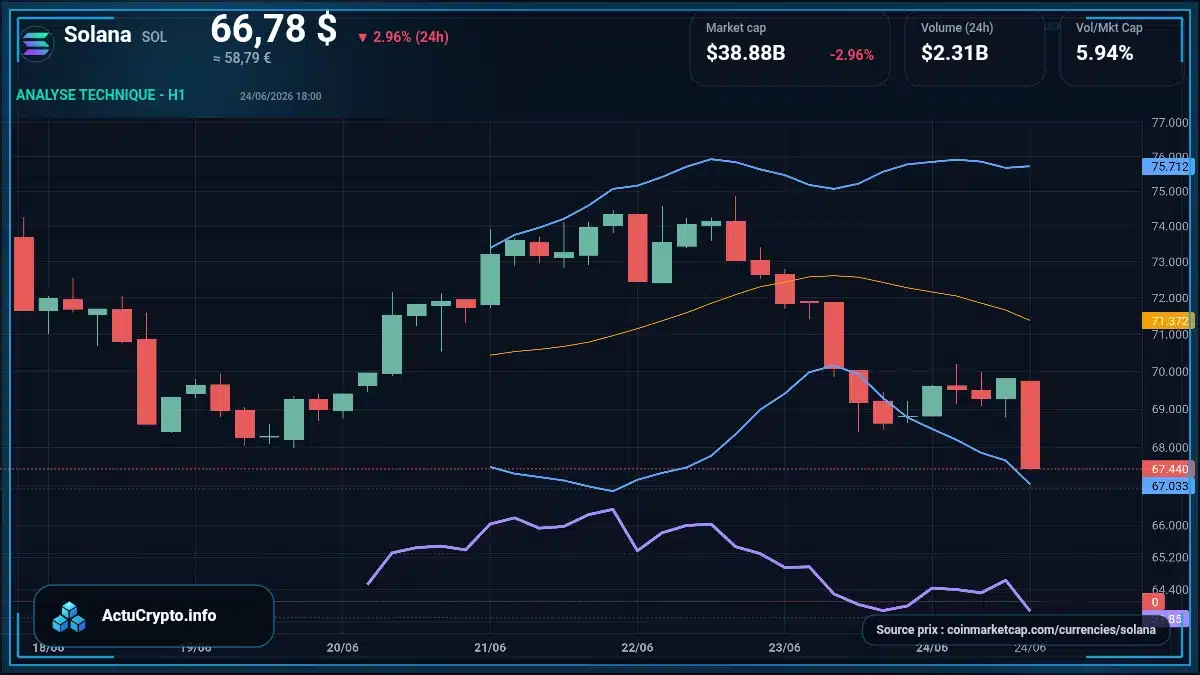Click the ActuCrypto cube logo icon
1200x675 pixels.
[70, 616]
